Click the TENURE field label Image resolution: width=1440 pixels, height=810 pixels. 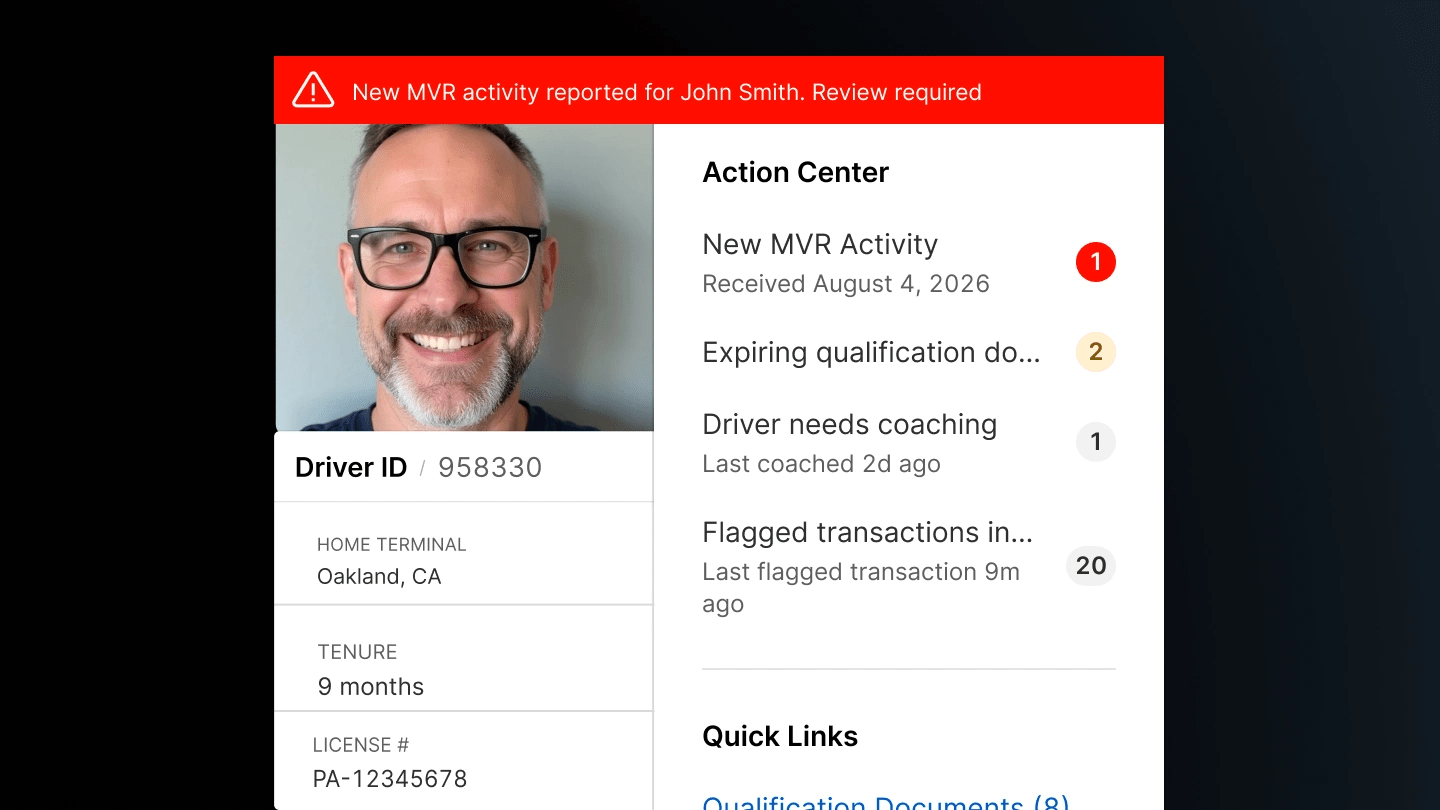click(x=357, y=652)
